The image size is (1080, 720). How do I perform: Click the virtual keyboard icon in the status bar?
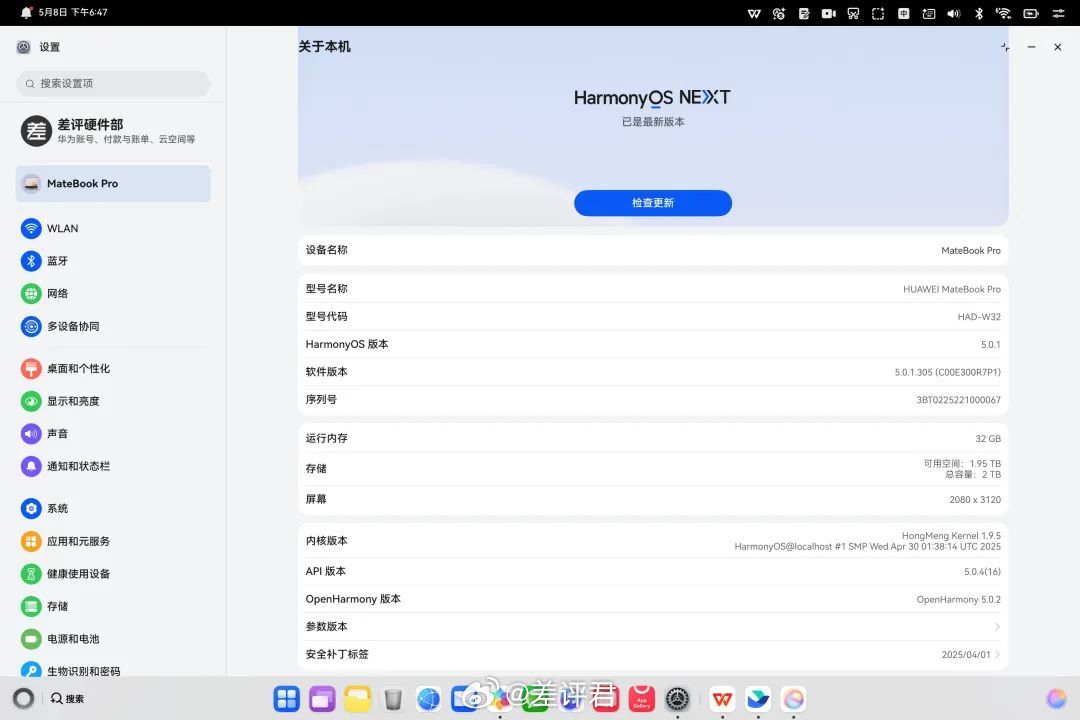(929, 13)
